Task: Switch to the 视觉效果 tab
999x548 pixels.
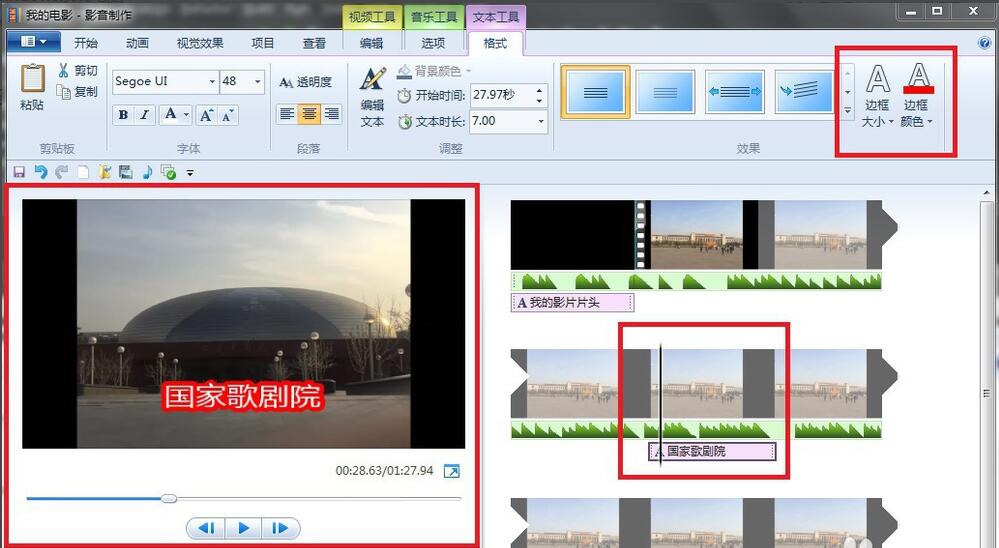Action: 200,43
